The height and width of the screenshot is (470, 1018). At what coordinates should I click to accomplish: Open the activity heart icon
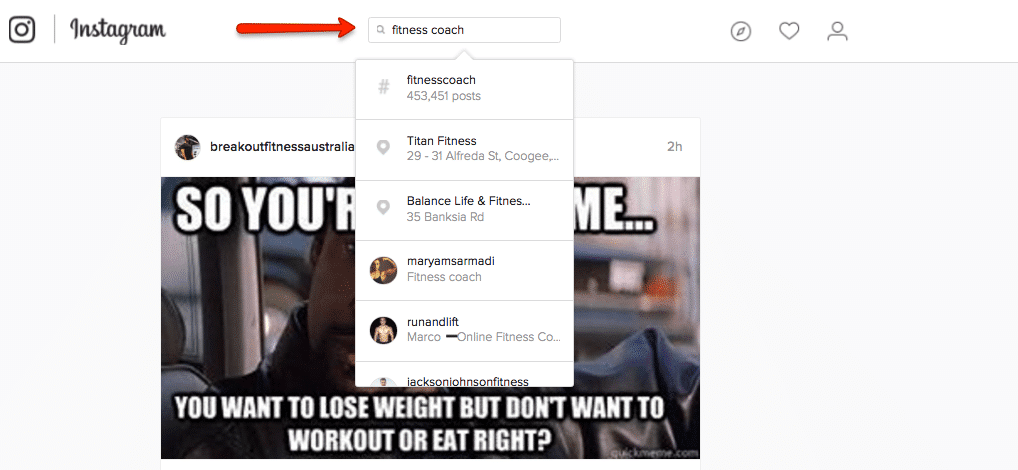789,31
